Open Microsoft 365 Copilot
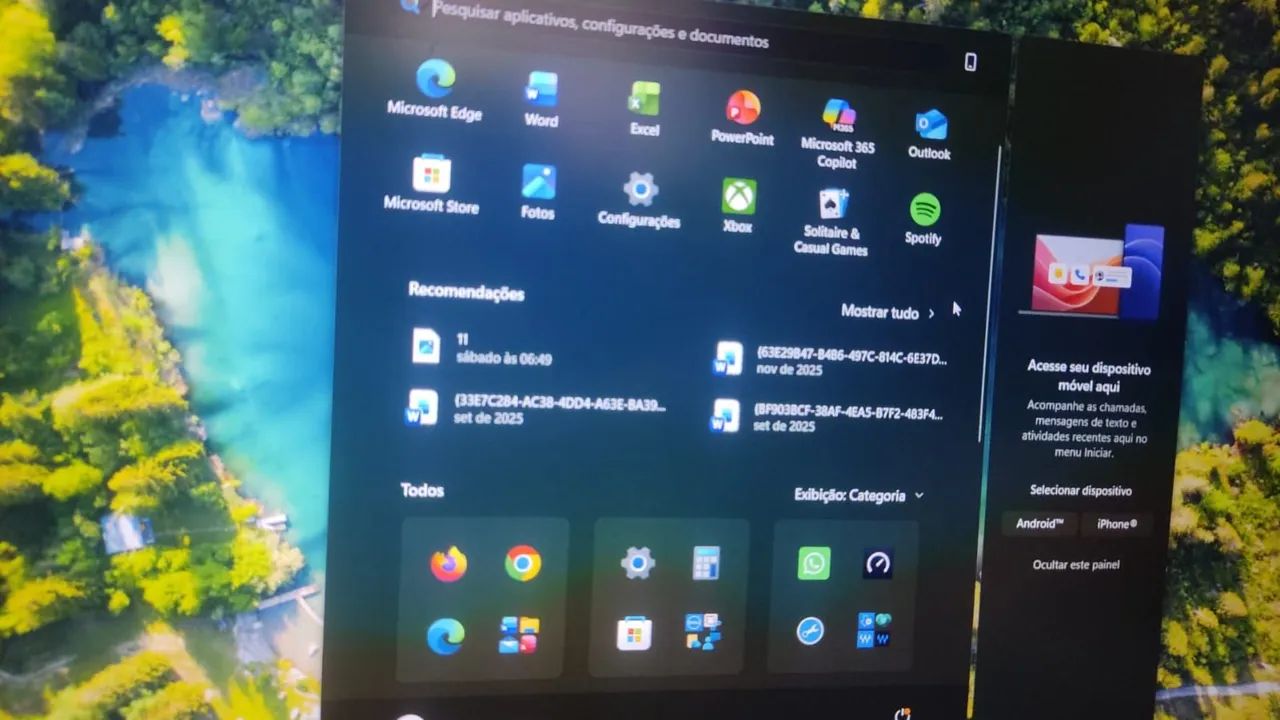This screenshot has width=1280, height=720. [838, 133]
